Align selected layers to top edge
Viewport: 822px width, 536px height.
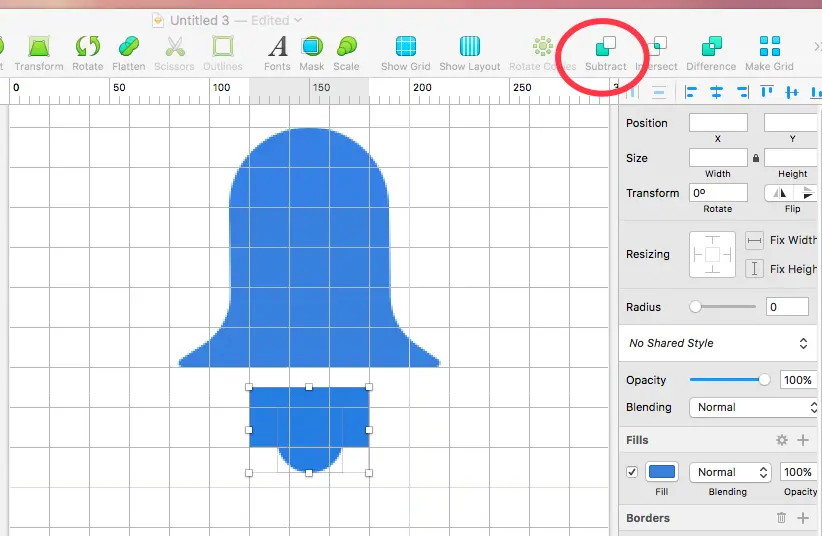point(767,92)
